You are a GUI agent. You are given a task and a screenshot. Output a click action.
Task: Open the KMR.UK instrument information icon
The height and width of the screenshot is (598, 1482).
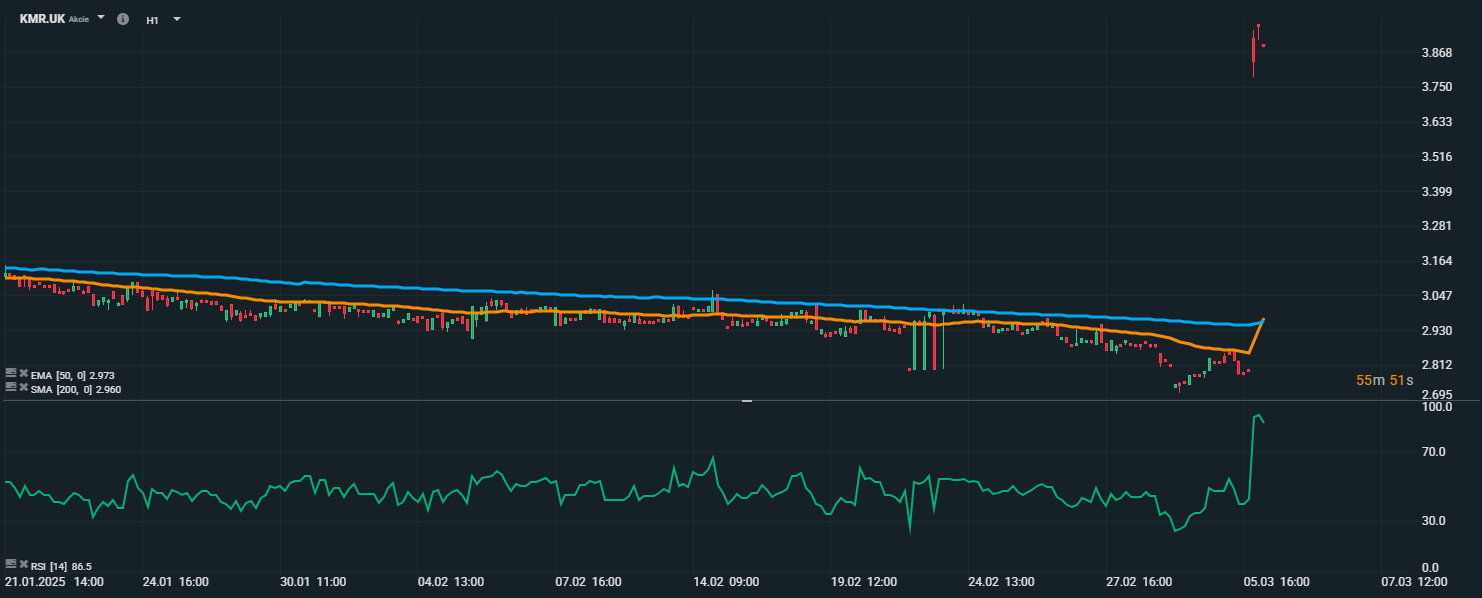[x=123, y=19]
